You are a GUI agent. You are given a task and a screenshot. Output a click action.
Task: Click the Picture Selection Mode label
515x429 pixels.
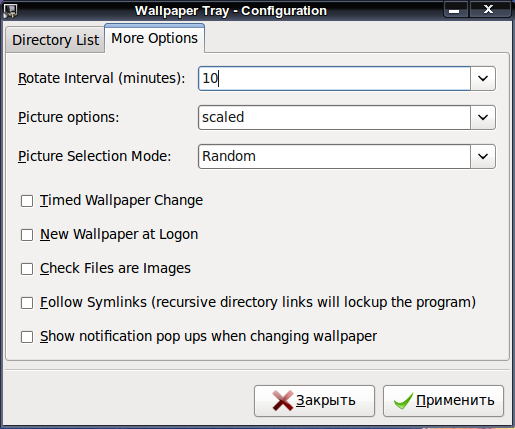[x=94, y=156]
